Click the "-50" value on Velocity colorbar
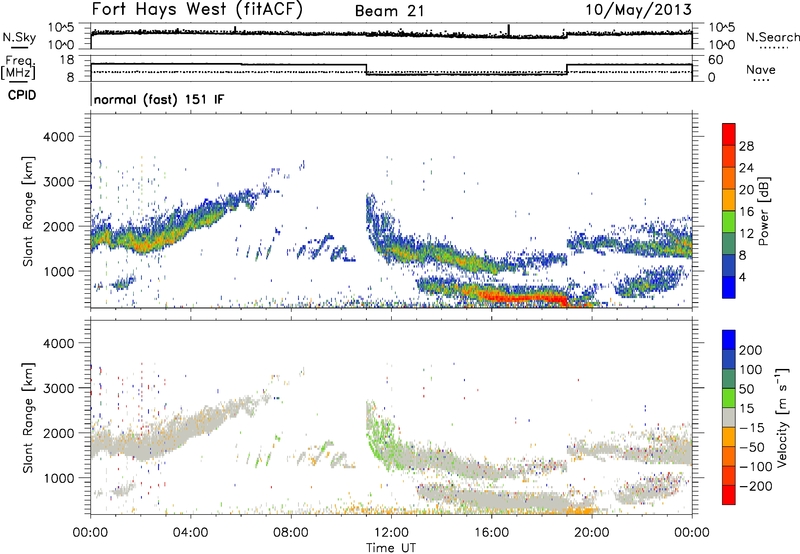 (752, 447)
